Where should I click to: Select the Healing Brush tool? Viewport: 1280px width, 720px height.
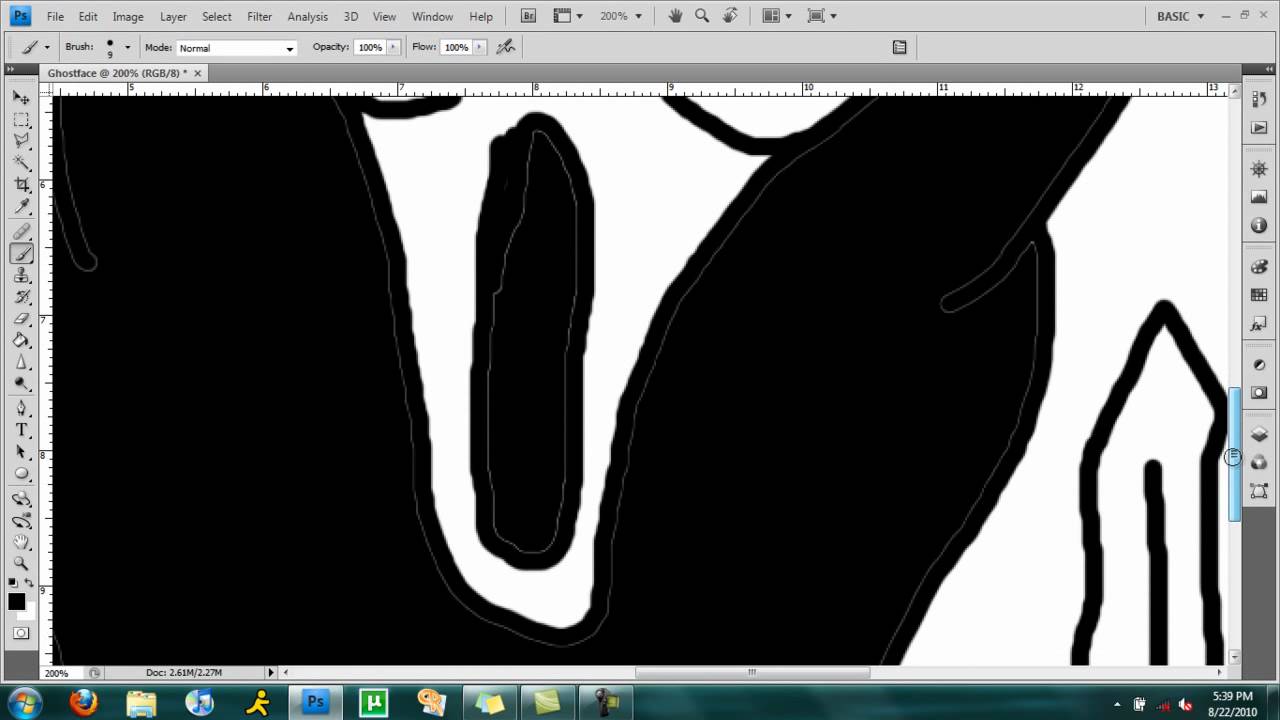(x=21, y=232)
